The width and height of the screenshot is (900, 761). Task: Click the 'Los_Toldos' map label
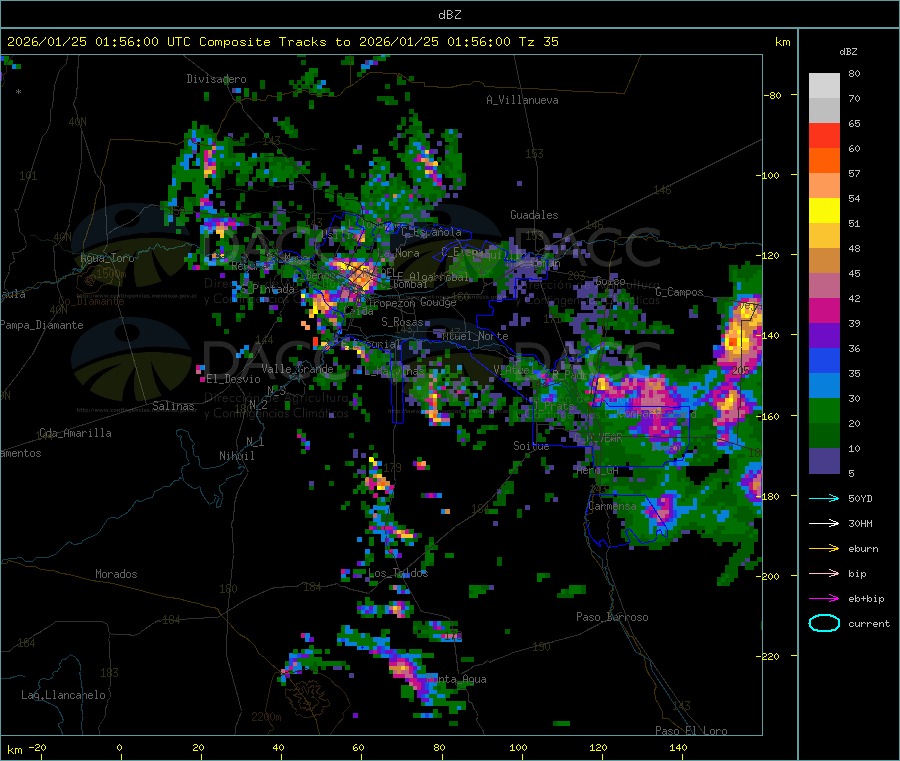pyautogui.click(x=398, y=573)
